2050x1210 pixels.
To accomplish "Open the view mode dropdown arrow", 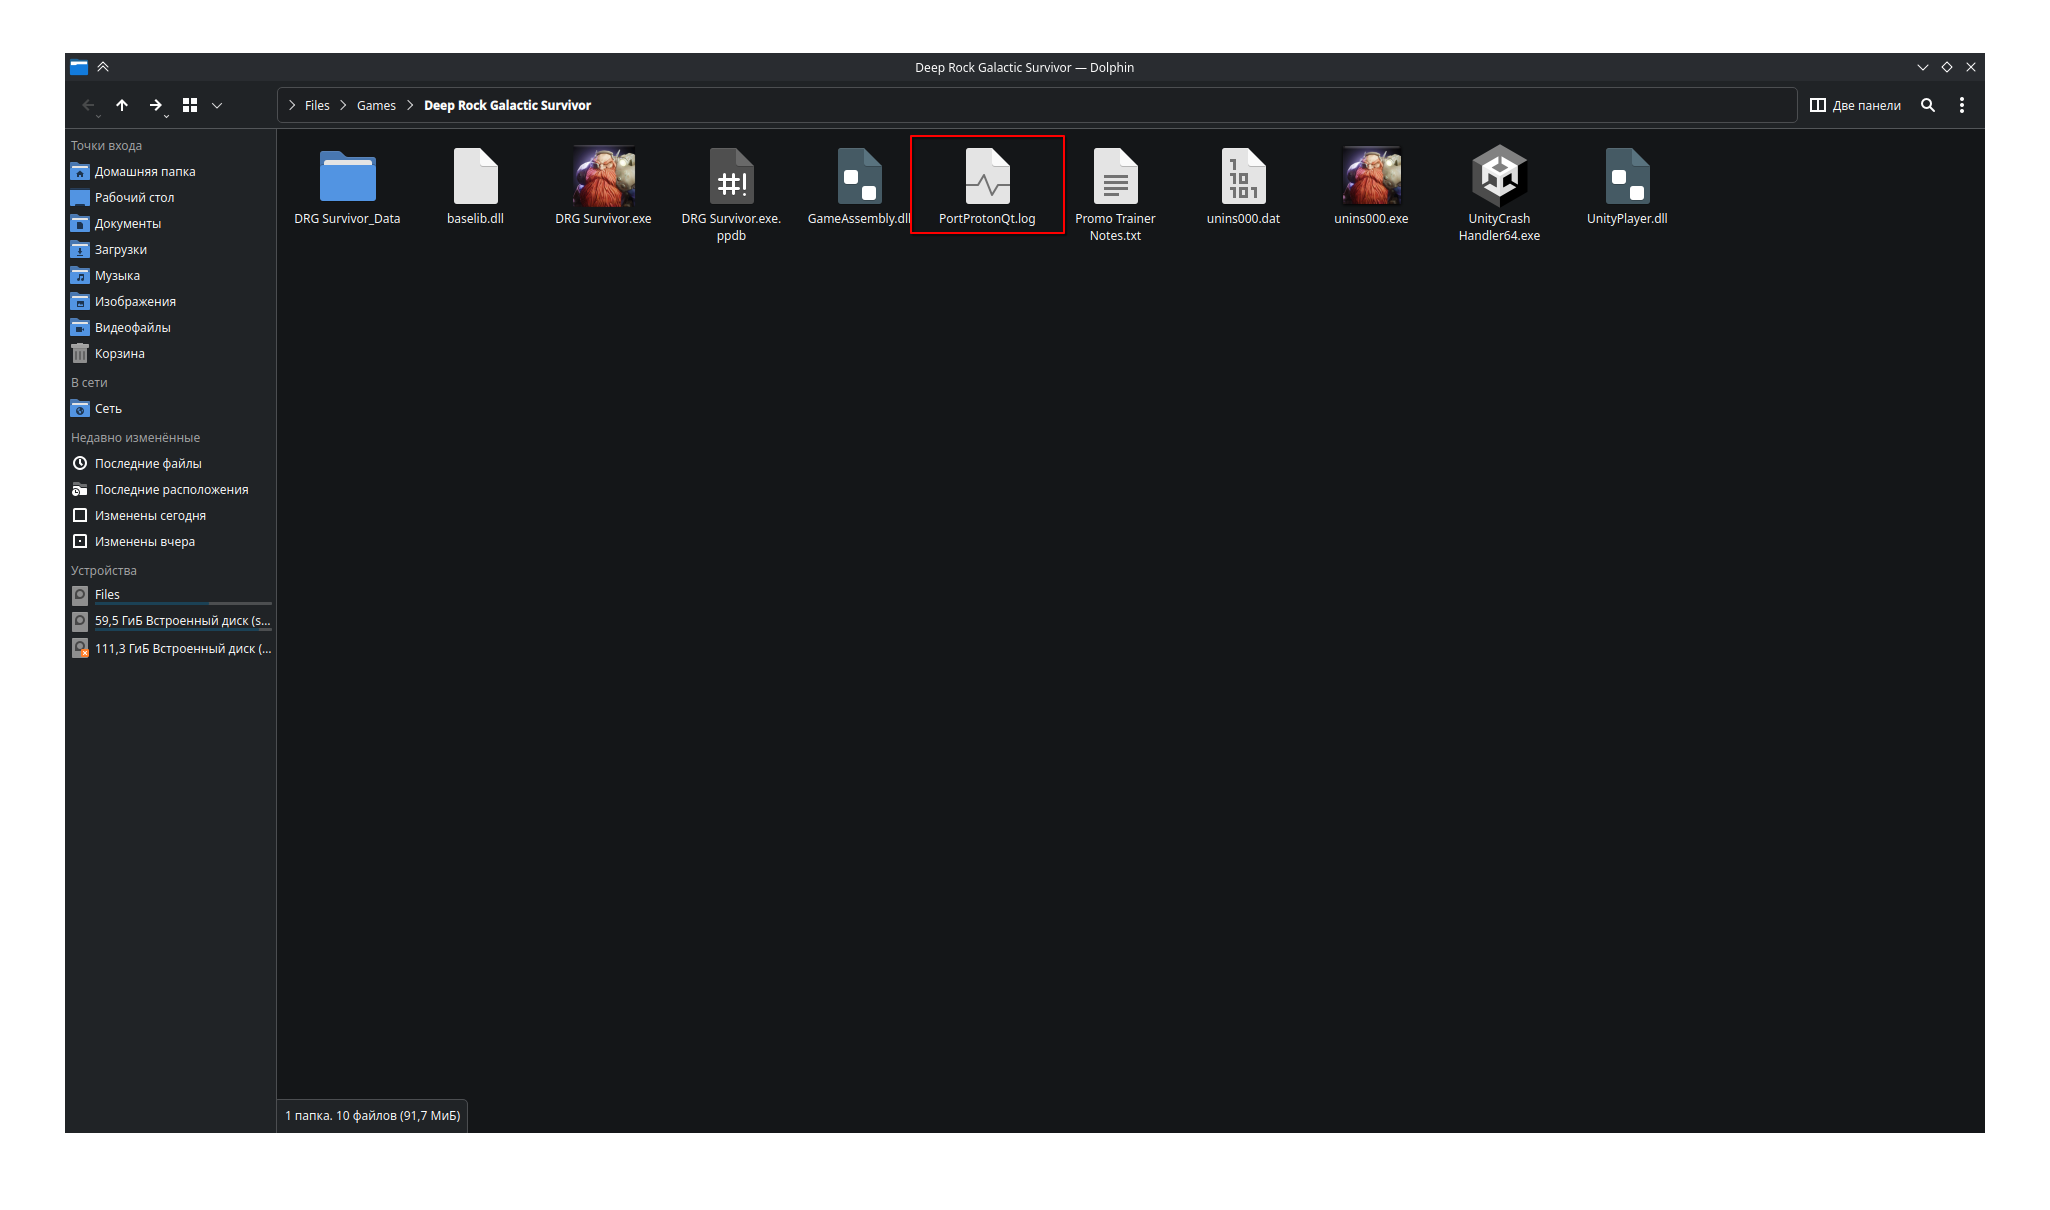I will 217,105.
